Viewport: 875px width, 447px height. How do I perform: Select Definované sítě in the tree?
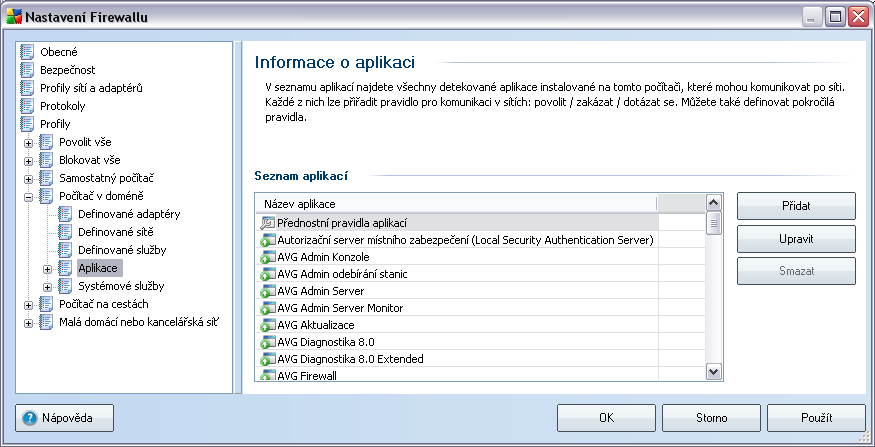tap(116, 232)
